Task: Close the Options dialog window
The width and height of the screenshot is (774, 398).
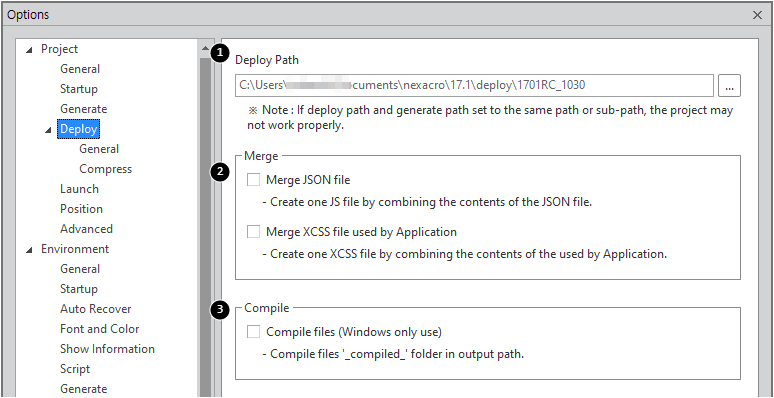Action: (757, 15)
